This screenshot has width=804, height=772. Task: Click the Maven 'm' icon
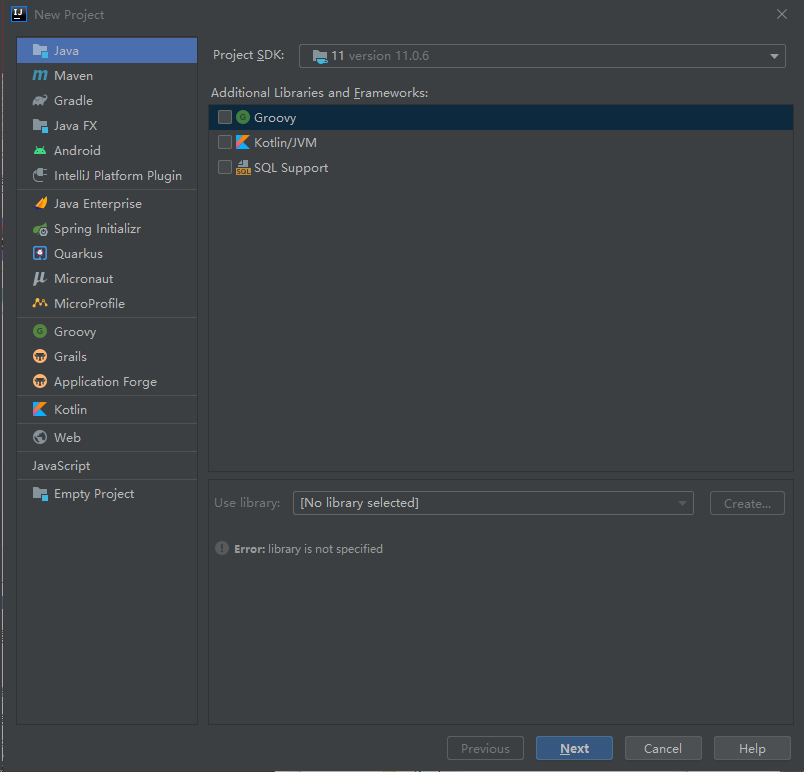click(40, 75)
